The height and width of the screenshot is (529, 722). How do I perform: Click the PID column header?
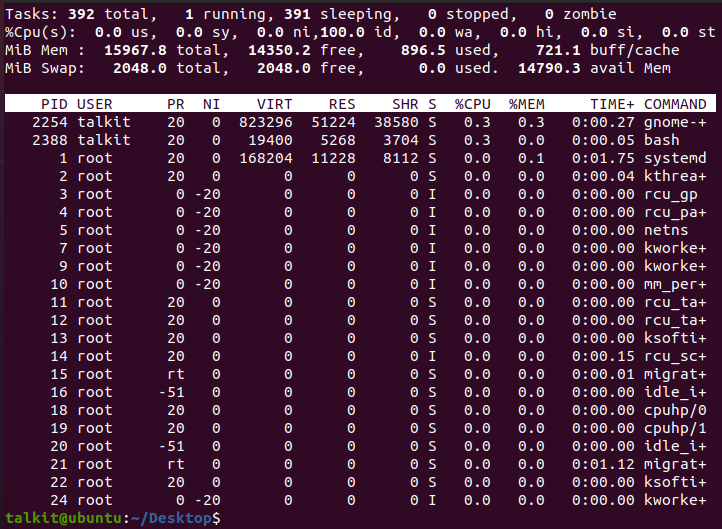54,104
